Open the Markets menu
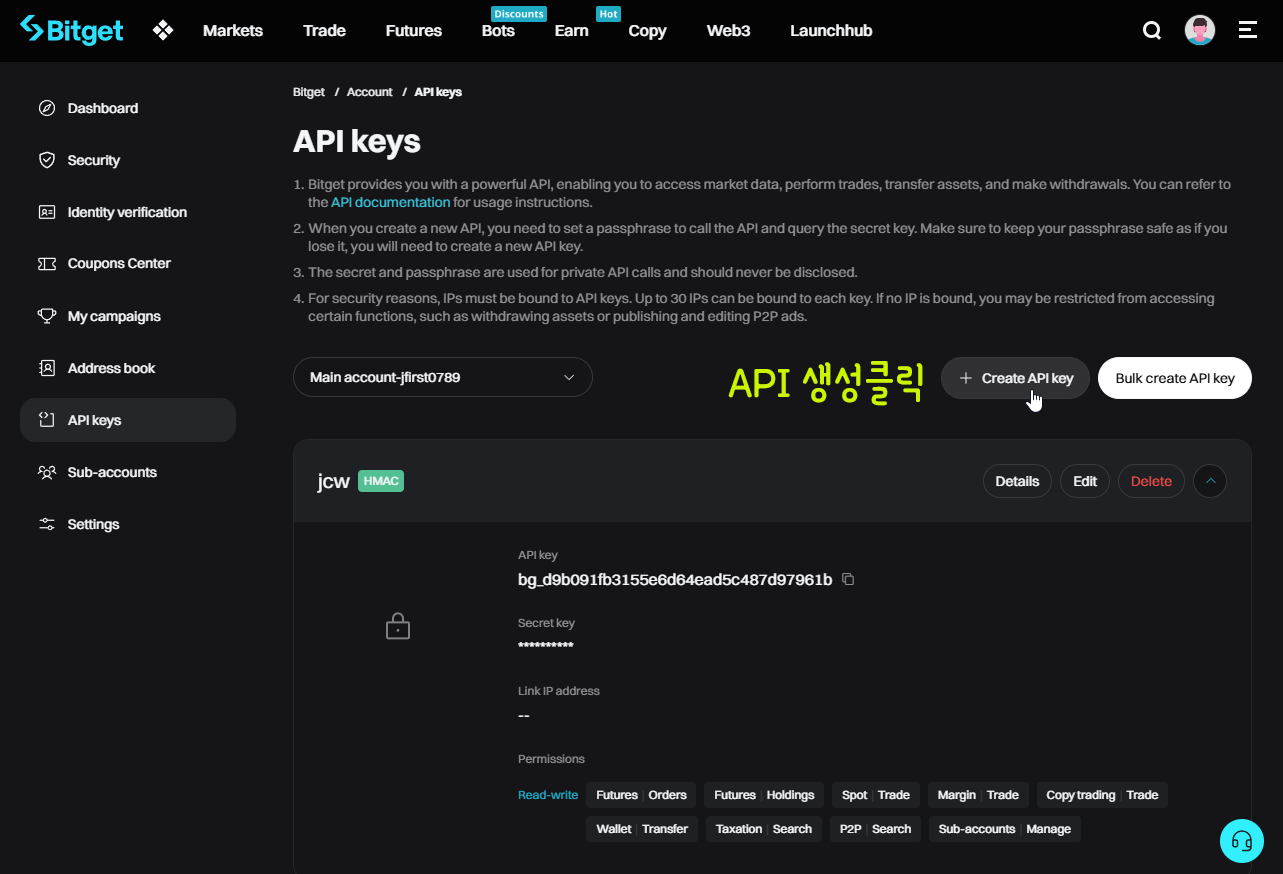Viewport: 1283px width, 874px height. point(233,31)
